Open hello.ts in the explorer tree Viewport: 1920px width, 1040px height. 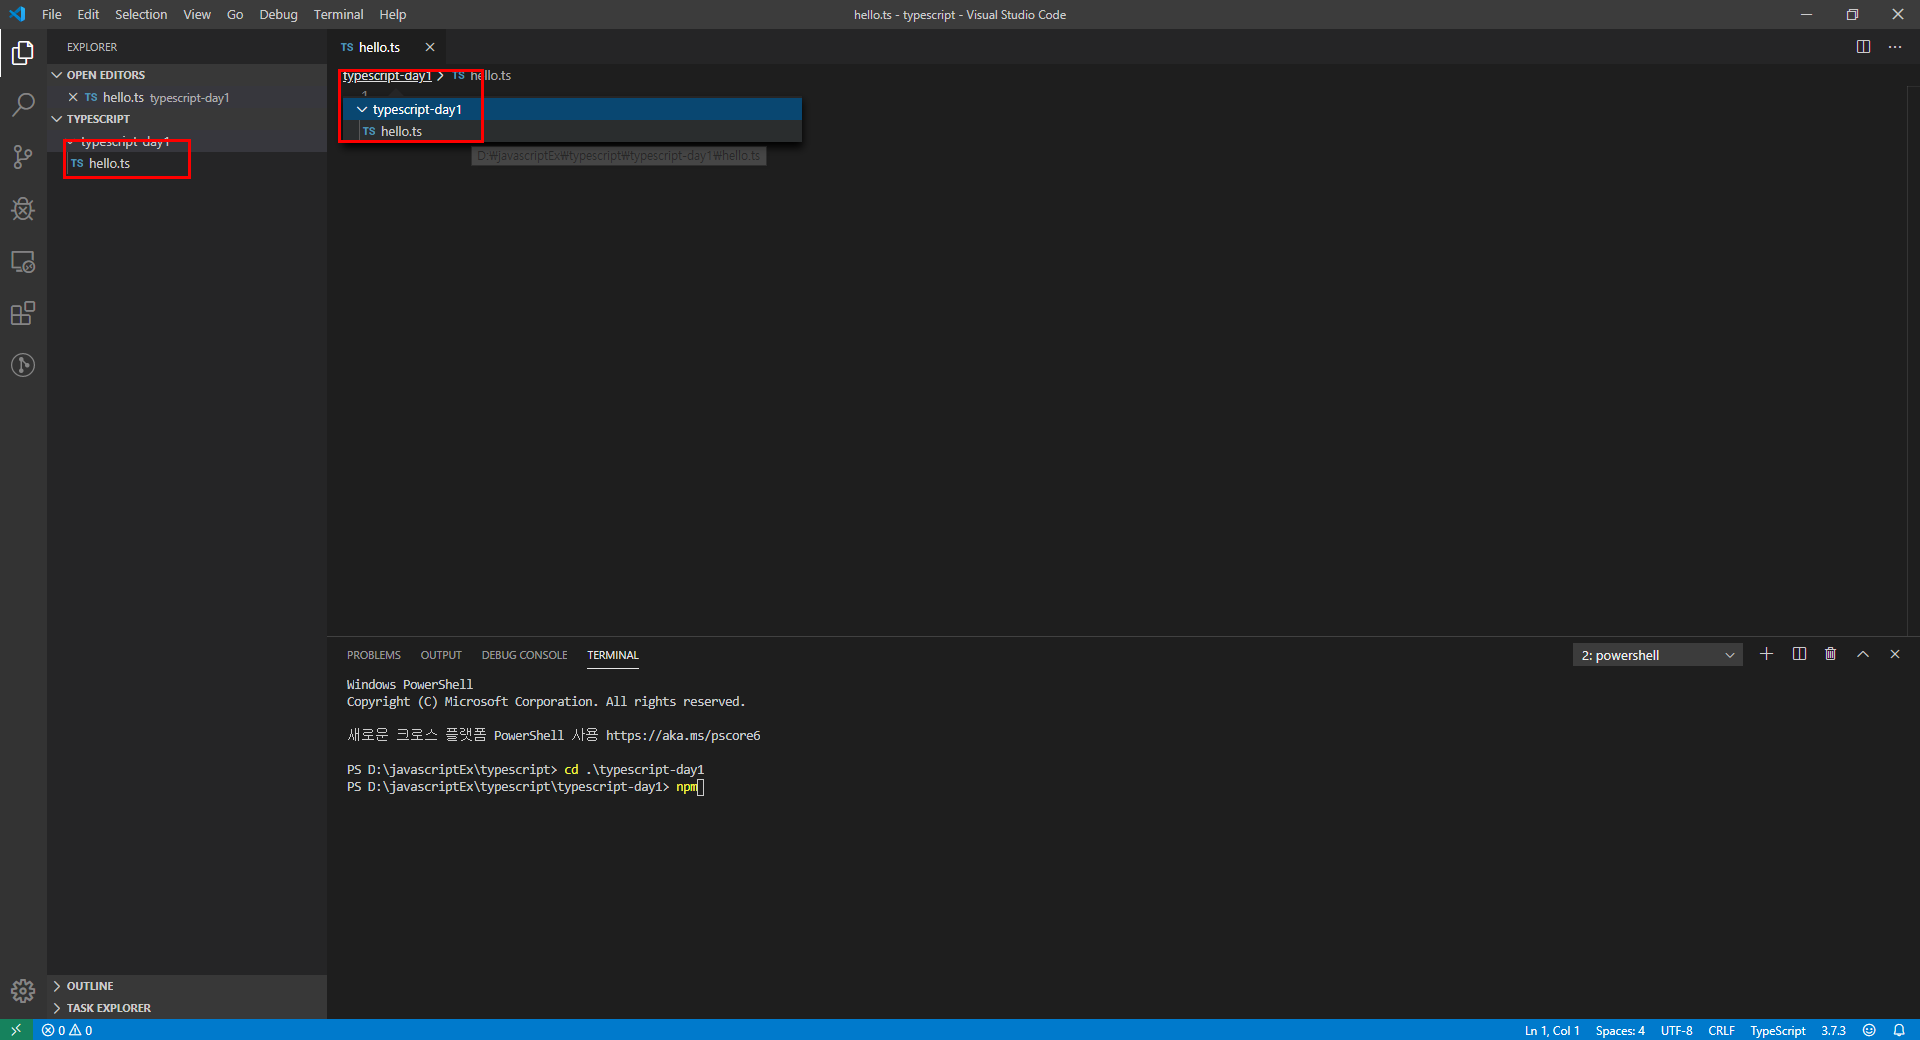[x=187, y=163]
